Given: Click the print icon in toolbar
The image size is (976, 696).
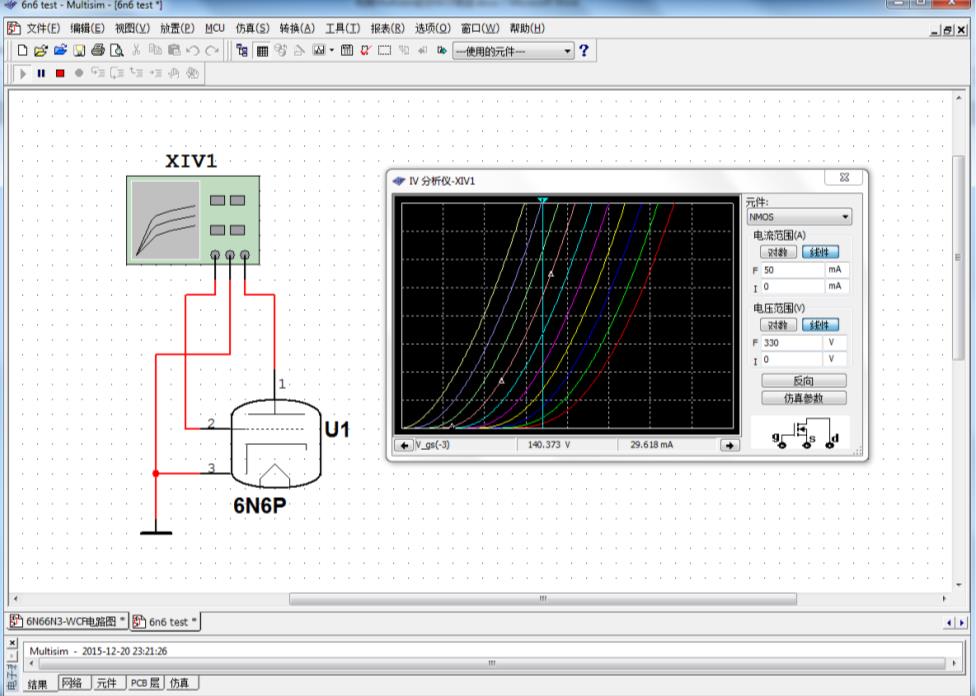Looking at the screenshot, I should (x=98, y=50).
